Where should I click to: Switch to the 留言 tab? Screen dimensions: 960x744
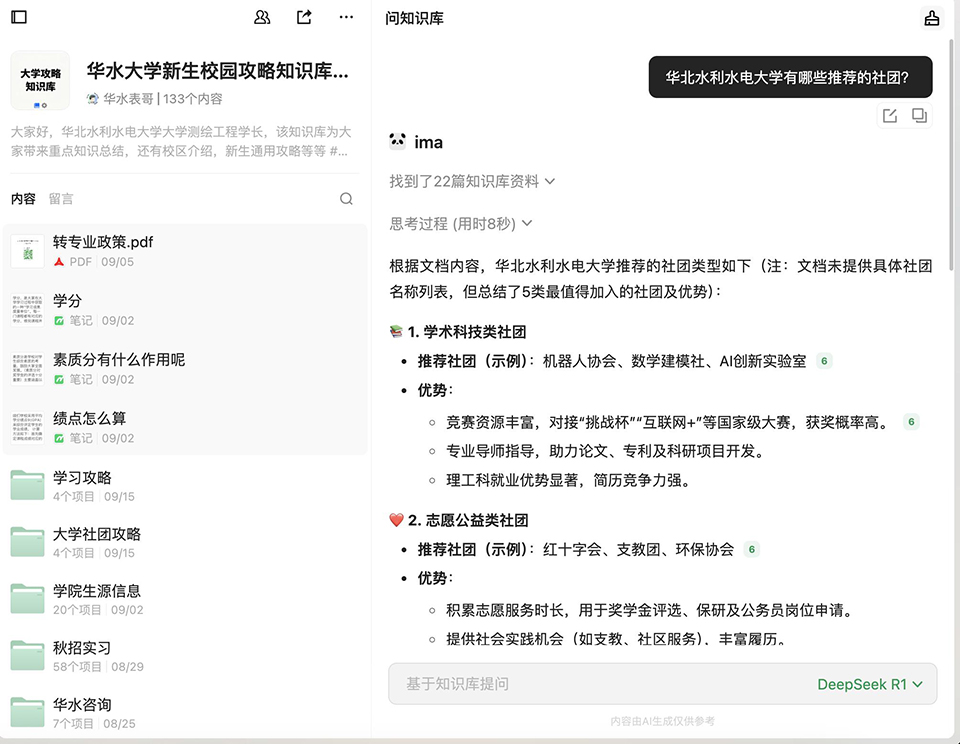coord(61,199)
